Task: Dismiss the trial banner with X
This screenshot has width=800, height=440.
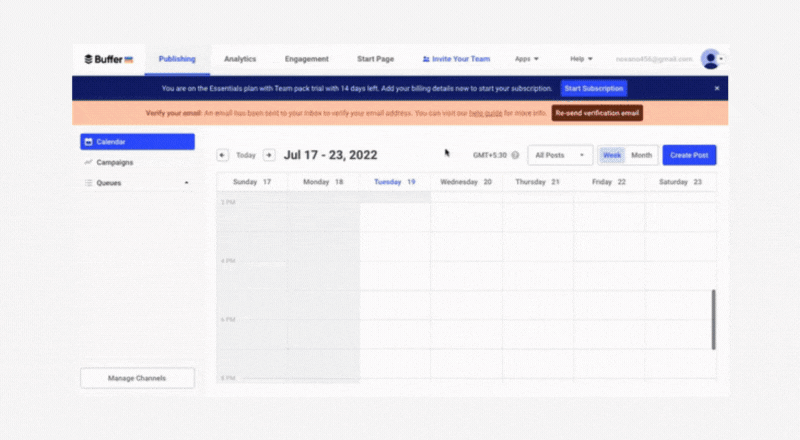Action: click(717, 88)
